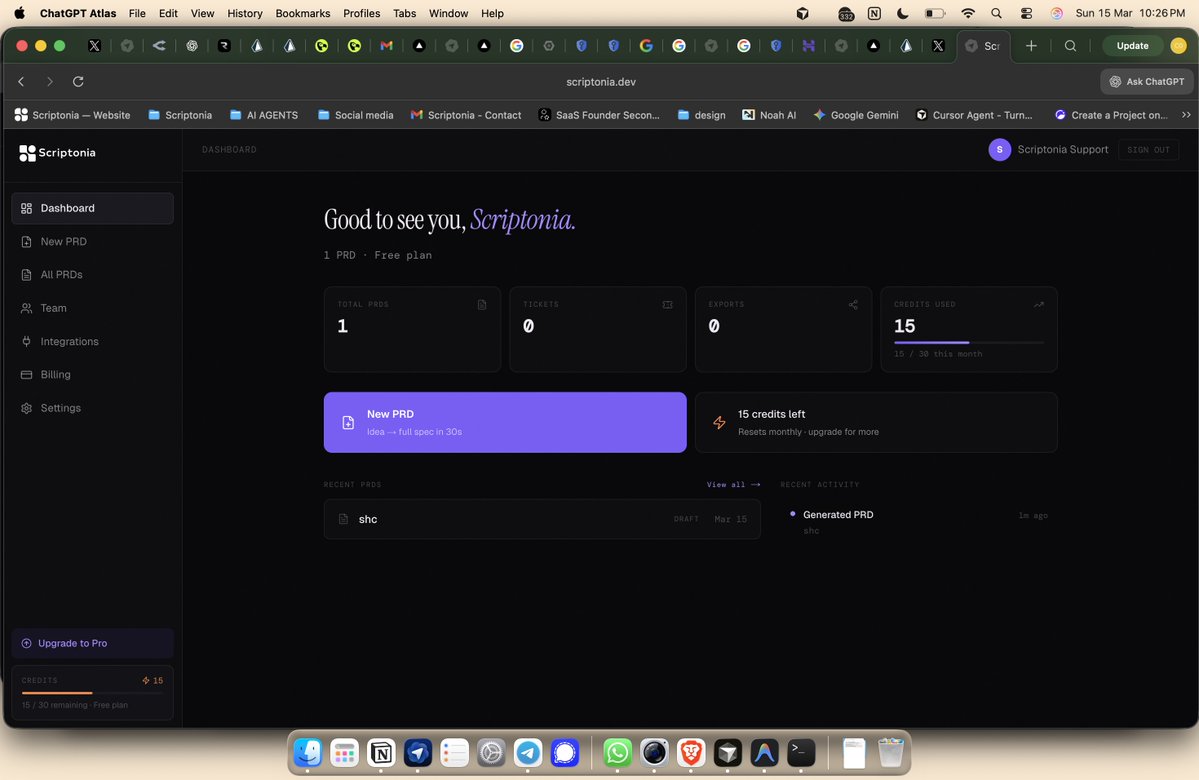Screen dimensions: 1199x780
Task: Click the trend arrow on Credits Used card
Action: click(1038, 304)
